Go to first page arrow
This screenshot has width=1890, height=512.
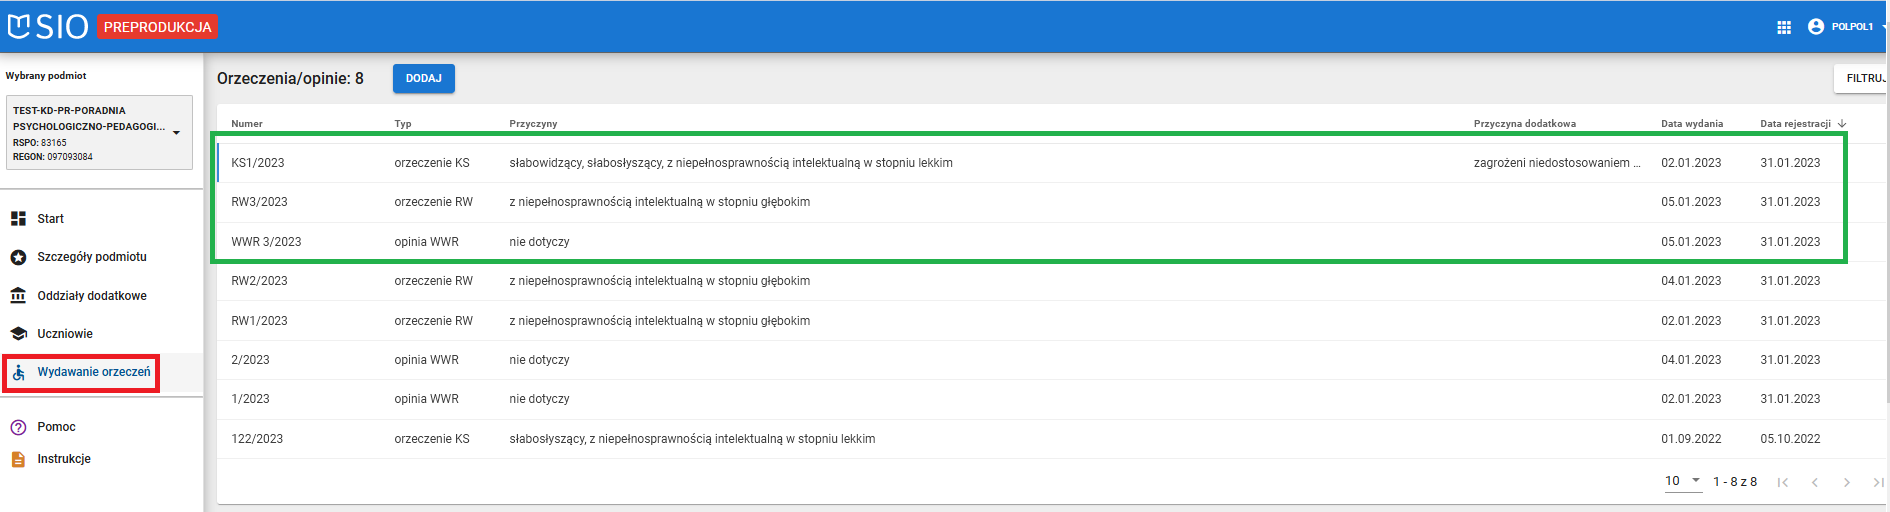point(1782,482)
